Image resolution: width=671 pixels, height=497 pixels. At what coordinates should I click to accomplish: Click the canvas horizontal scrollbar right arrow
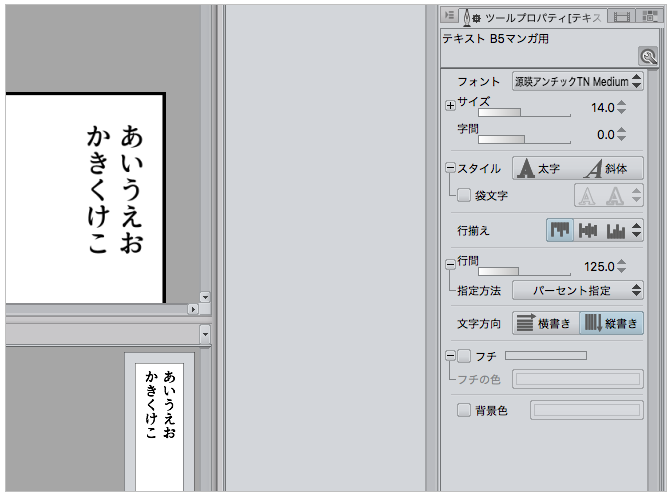193,309
